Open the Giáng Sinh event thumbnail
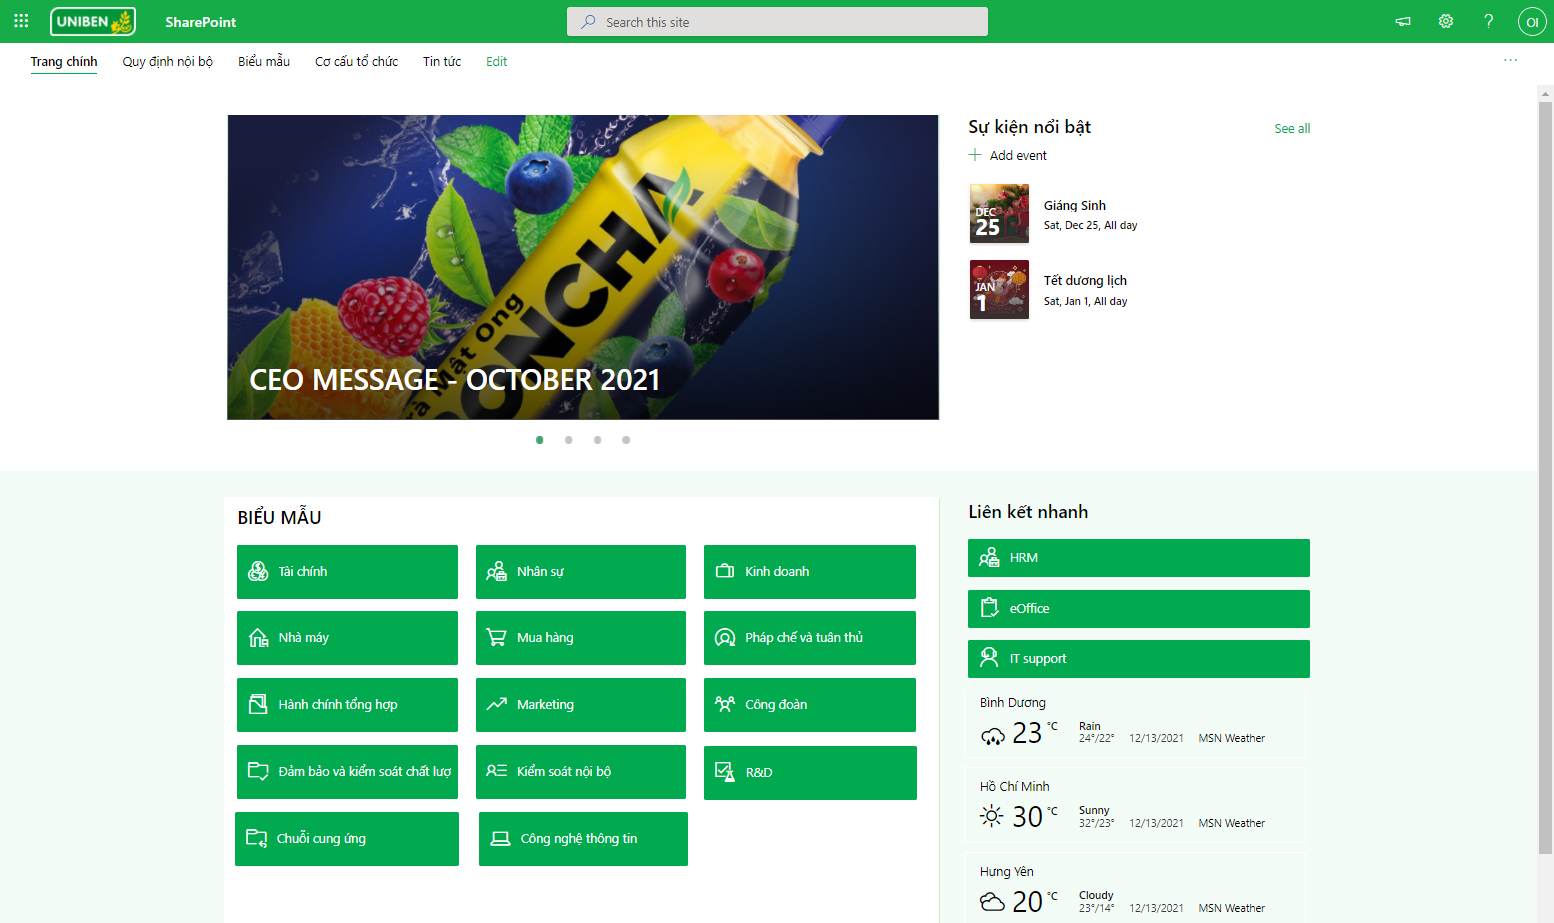The height and width of the screenshot is (923, 1554). pyautogui.click(x=999, y=214)
